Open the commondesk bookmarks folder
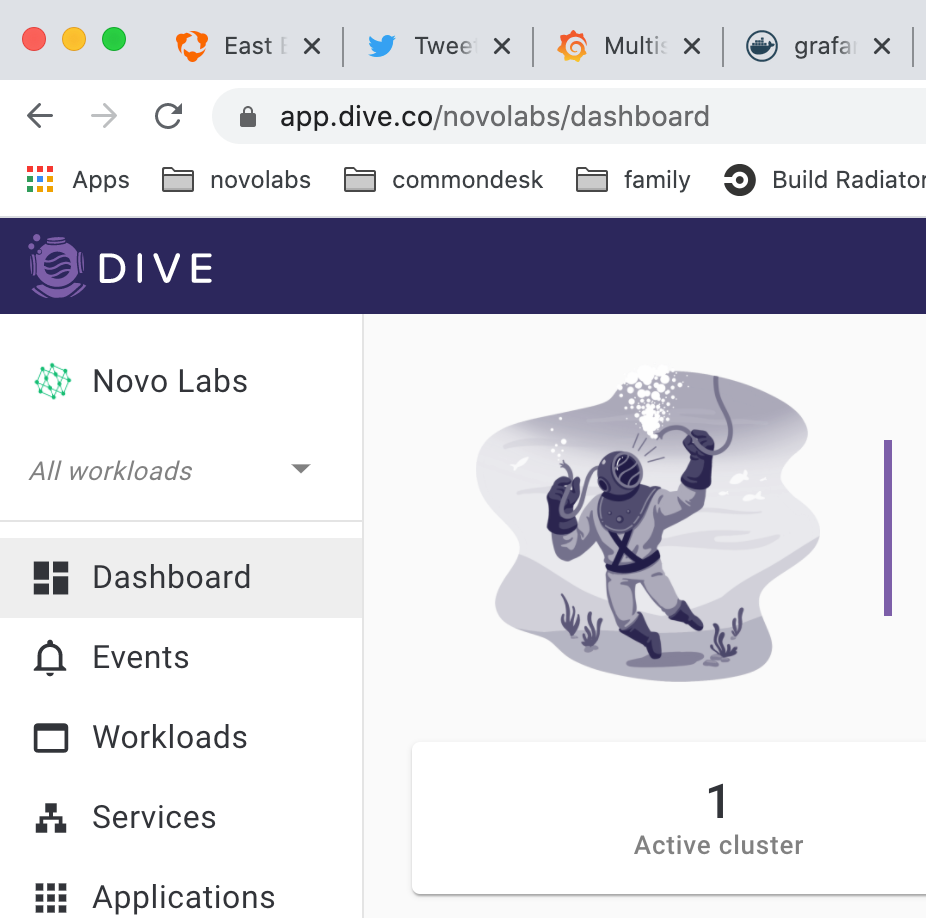The width and height of the screenshot is (926, 918). pyautogui.click(x=443, y=180)
